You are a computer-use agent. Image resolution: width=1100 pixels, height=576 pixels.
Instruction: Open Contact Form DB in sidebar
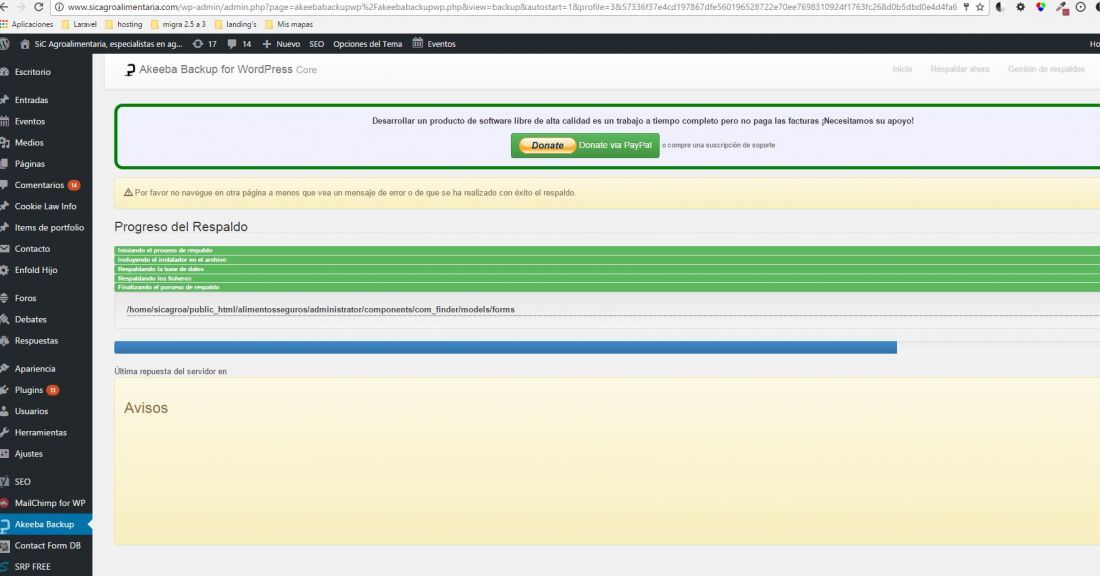coord(46,546)
